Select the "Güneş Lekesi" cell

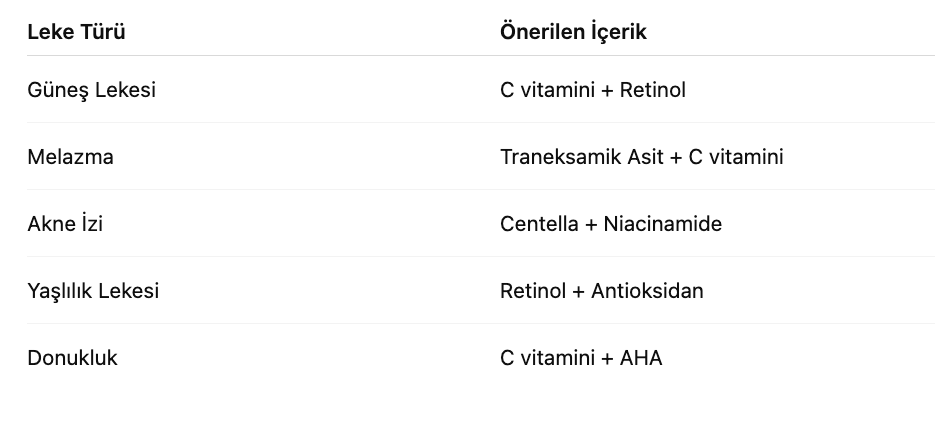[x=91, y=90]
